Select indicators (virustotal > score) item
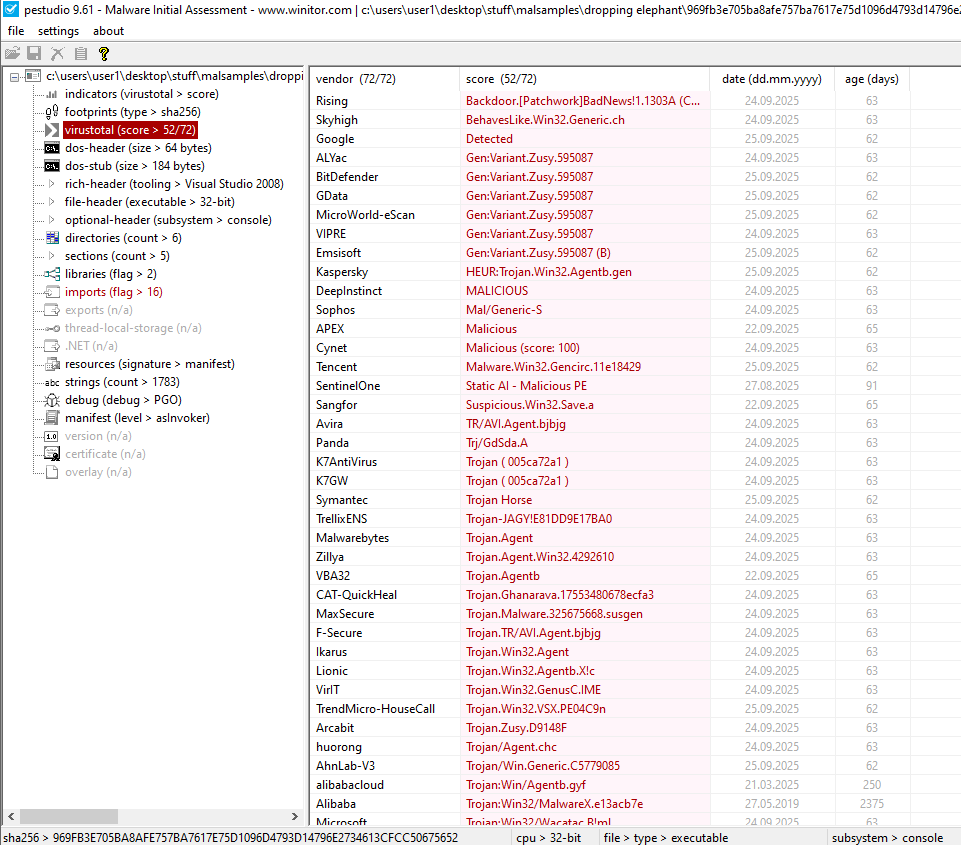This screenshot has width=961, height=845. pos(142,94)
